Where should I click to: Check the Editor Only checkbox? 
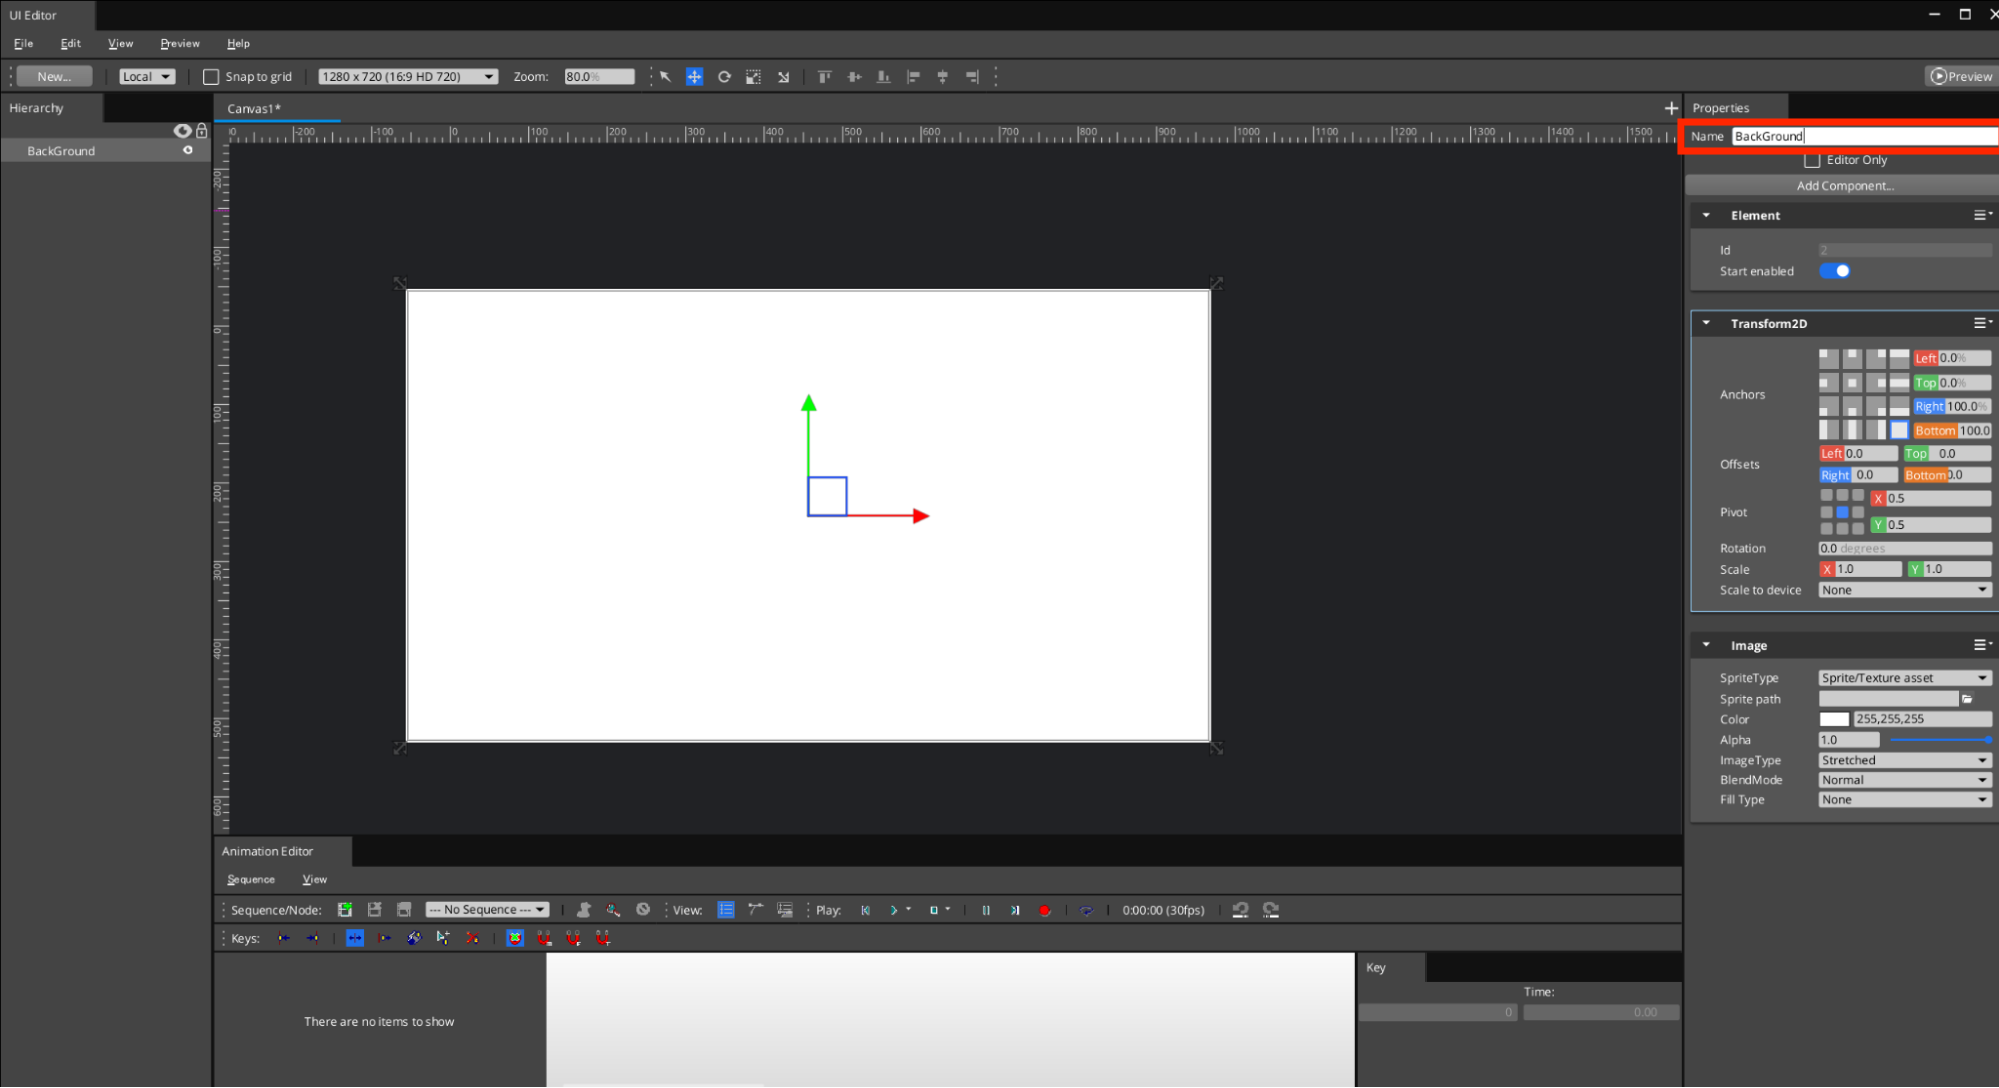coord(1812,160)
